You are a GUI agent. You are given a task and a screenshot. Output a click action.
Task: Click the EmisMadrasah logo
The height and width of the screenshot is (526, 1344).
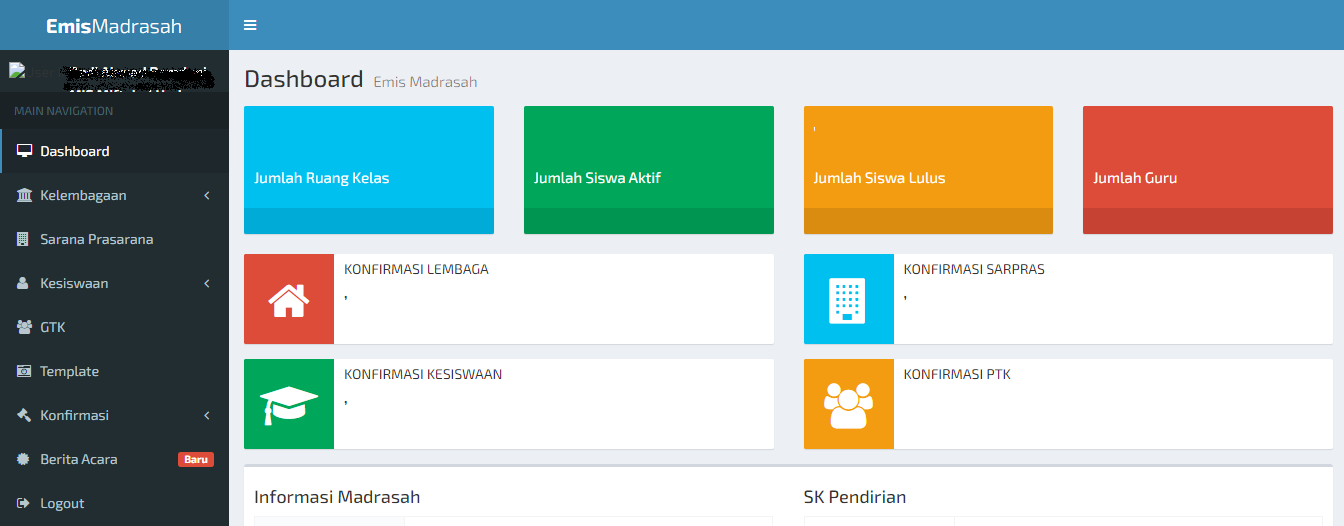pos(114,26)
